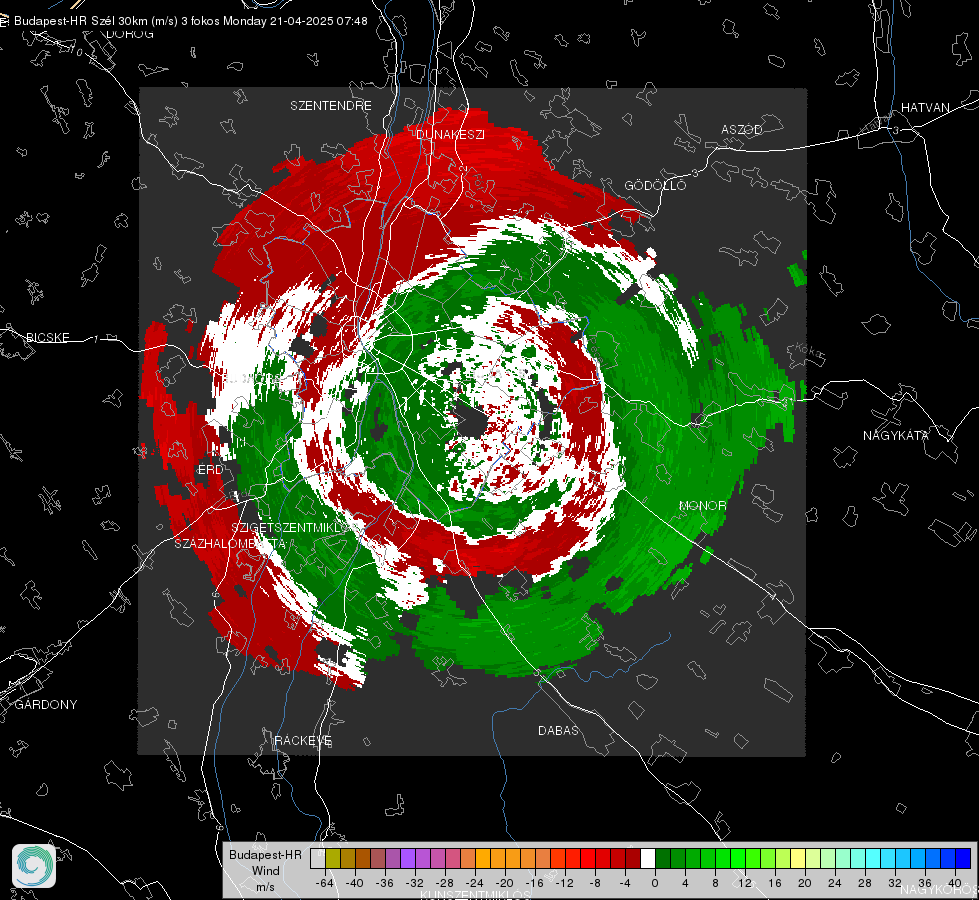Click the DUNAKESZI city label
The width and height of the screenshot is (979, 900).
[x=450, y=135]
